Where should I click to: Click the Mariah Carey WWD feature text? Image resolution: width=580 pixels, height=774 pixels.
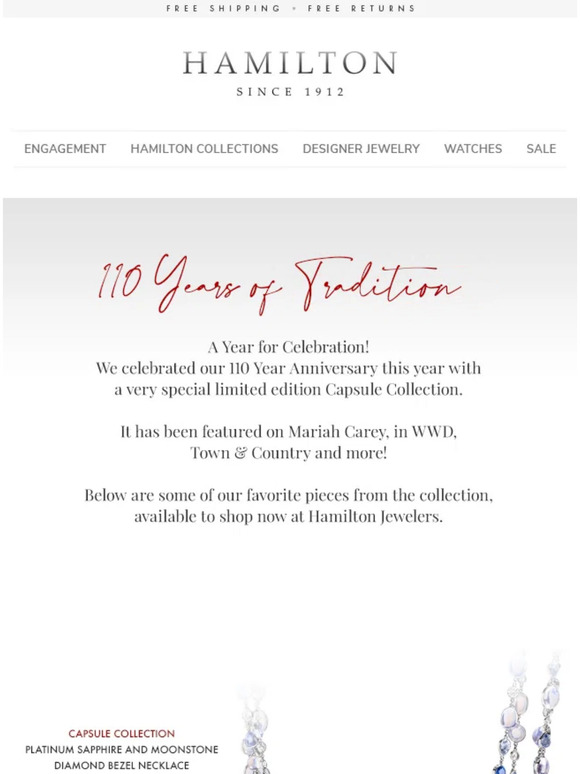289,431
